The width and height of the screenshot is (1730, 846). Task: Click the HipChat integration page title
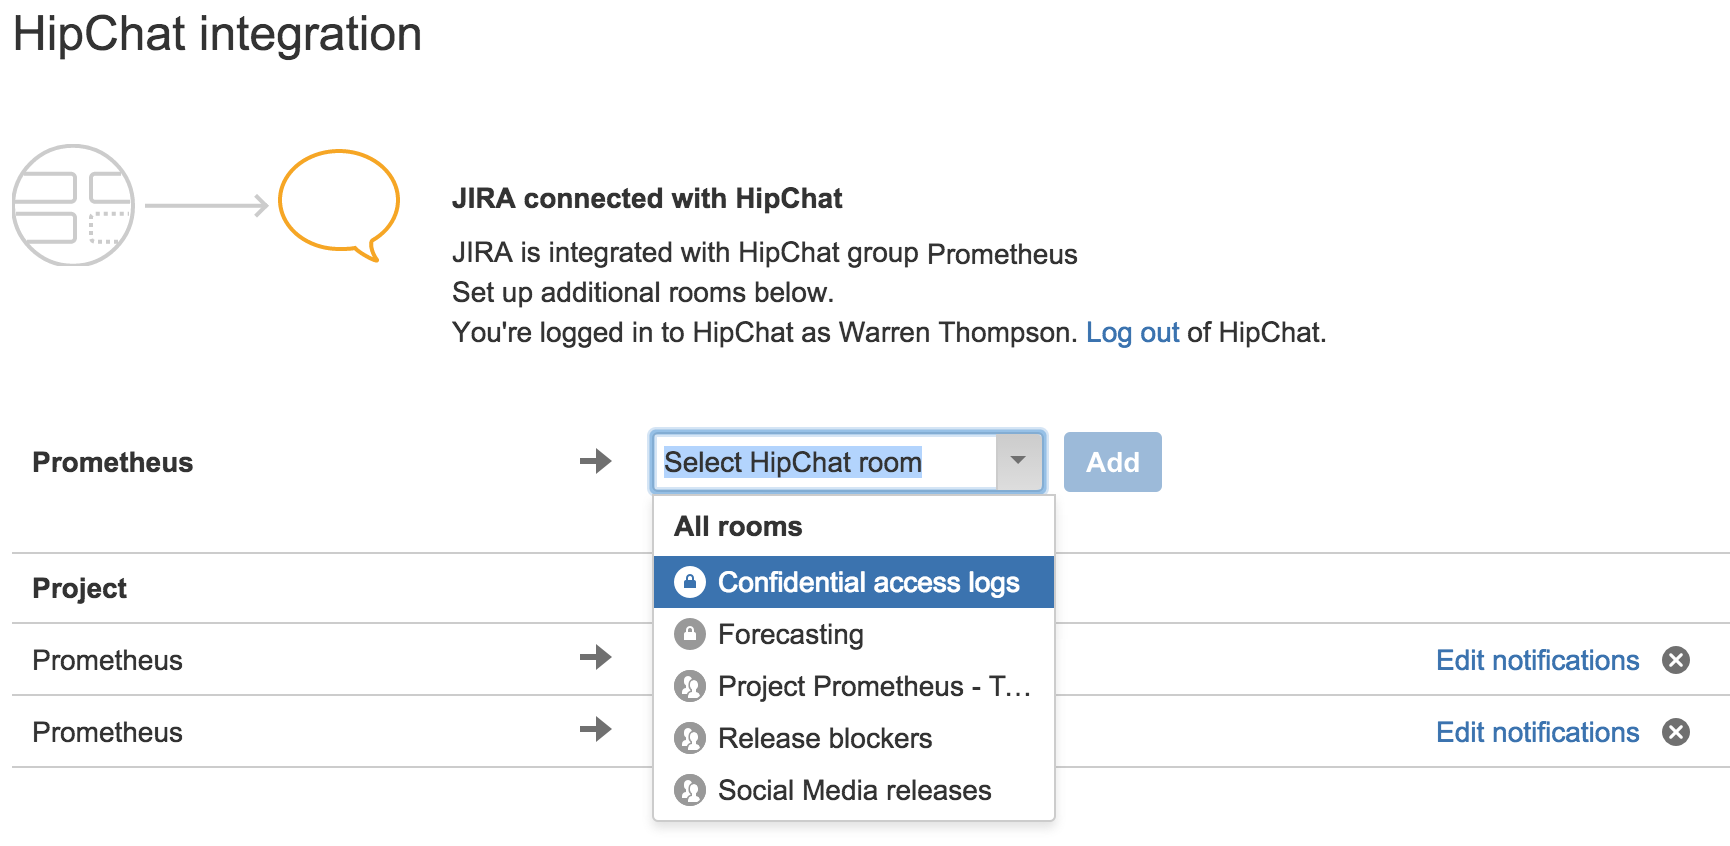point(217,36)
